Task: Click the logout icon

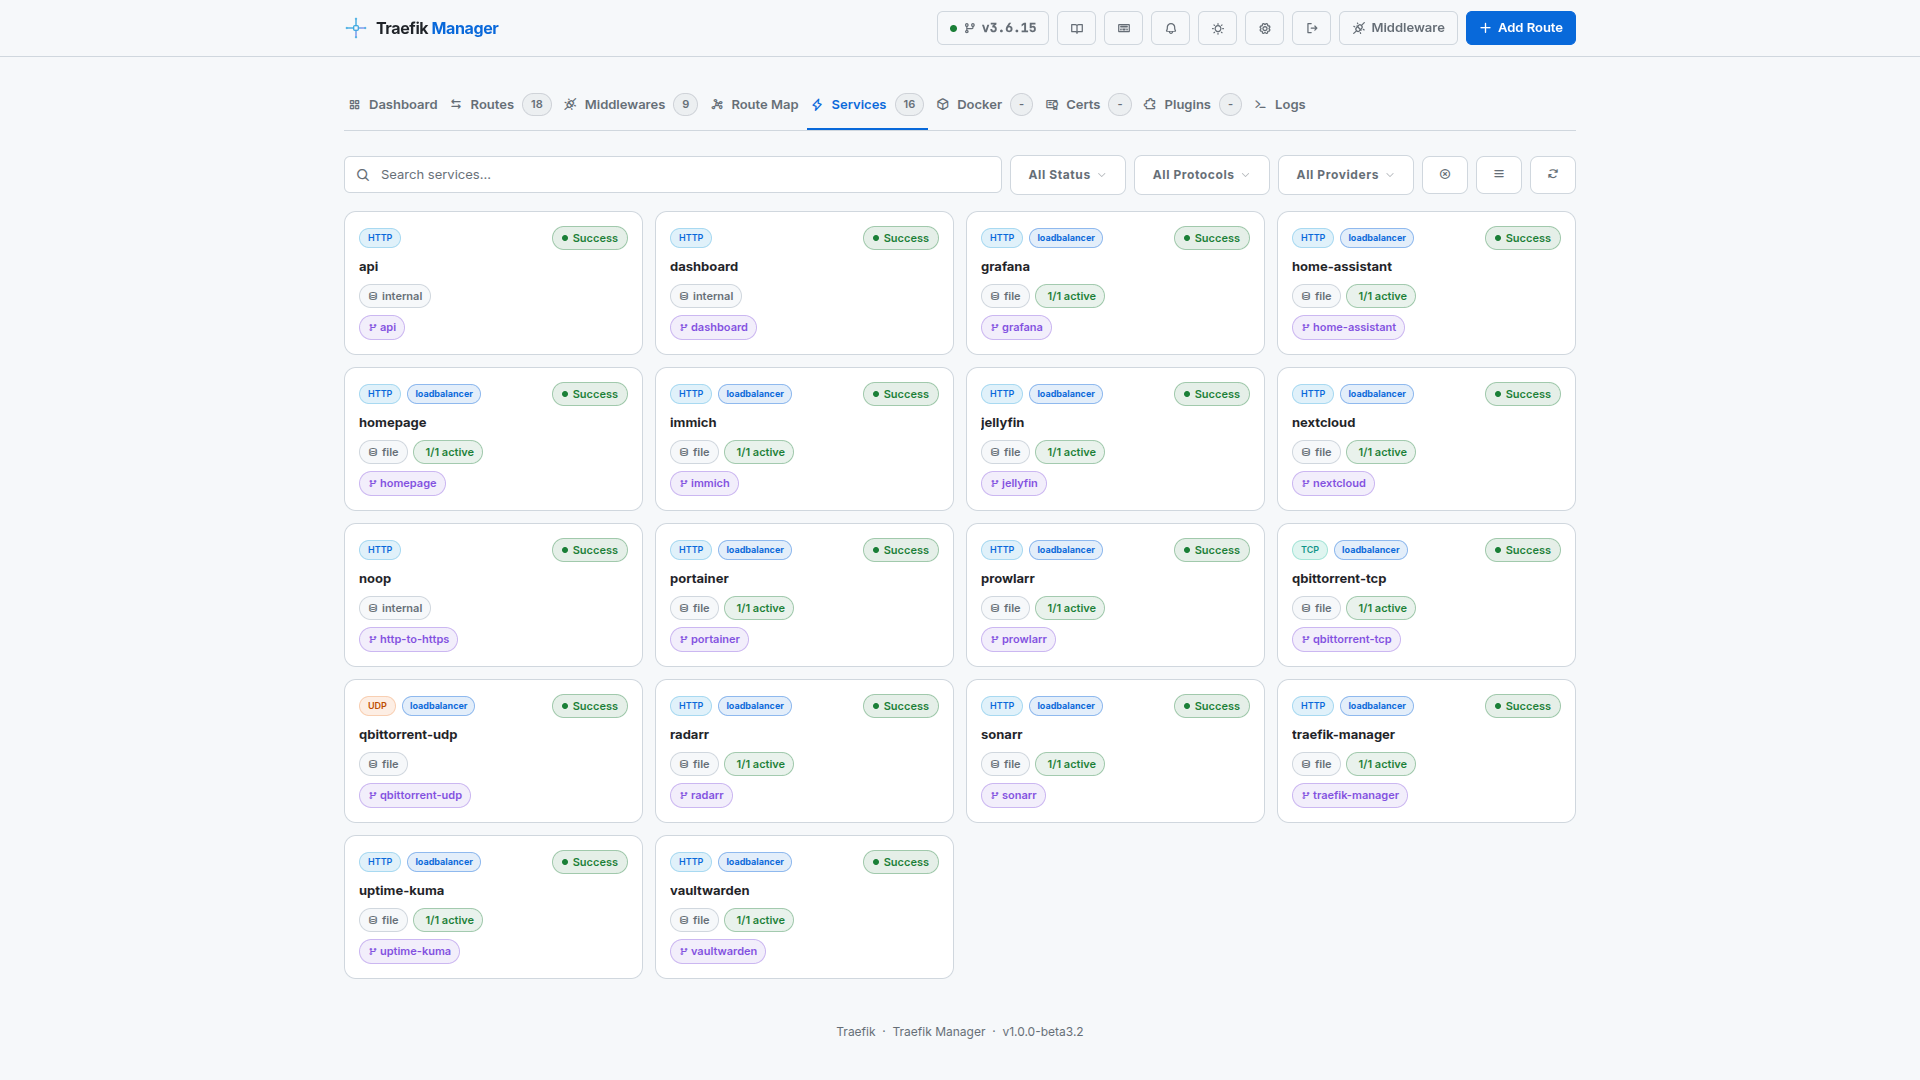Action: pyautogui.click(x=1312, y=28)
